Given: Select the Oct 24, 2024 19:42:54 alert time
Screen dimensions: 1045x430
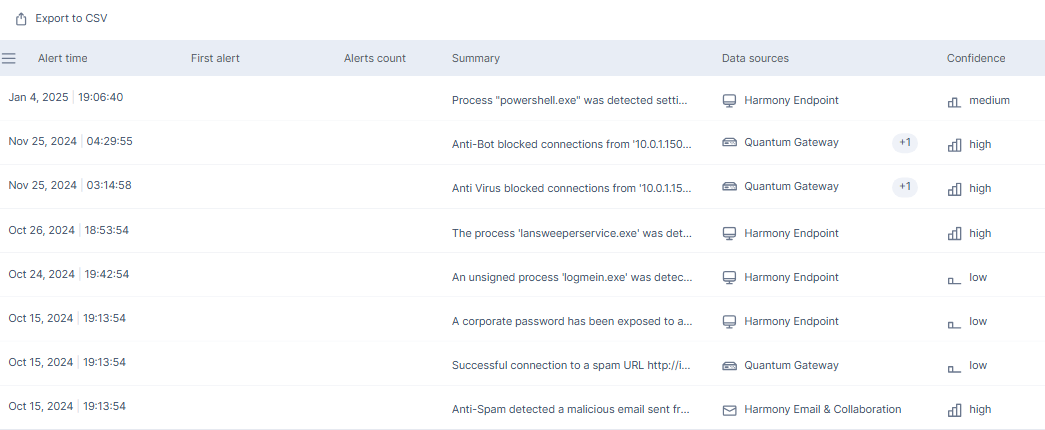Looking at the screenshot, I should [x=69, y=275].
